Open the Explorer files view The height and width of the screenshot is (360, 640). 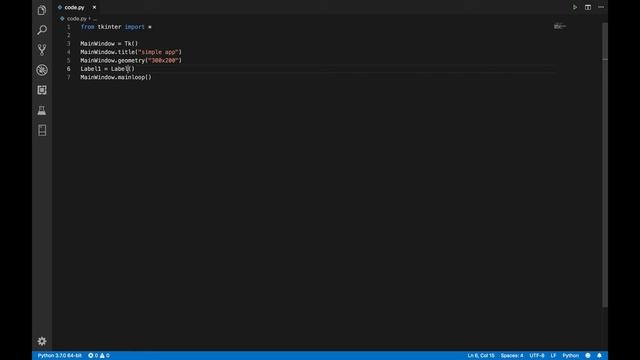42,10
